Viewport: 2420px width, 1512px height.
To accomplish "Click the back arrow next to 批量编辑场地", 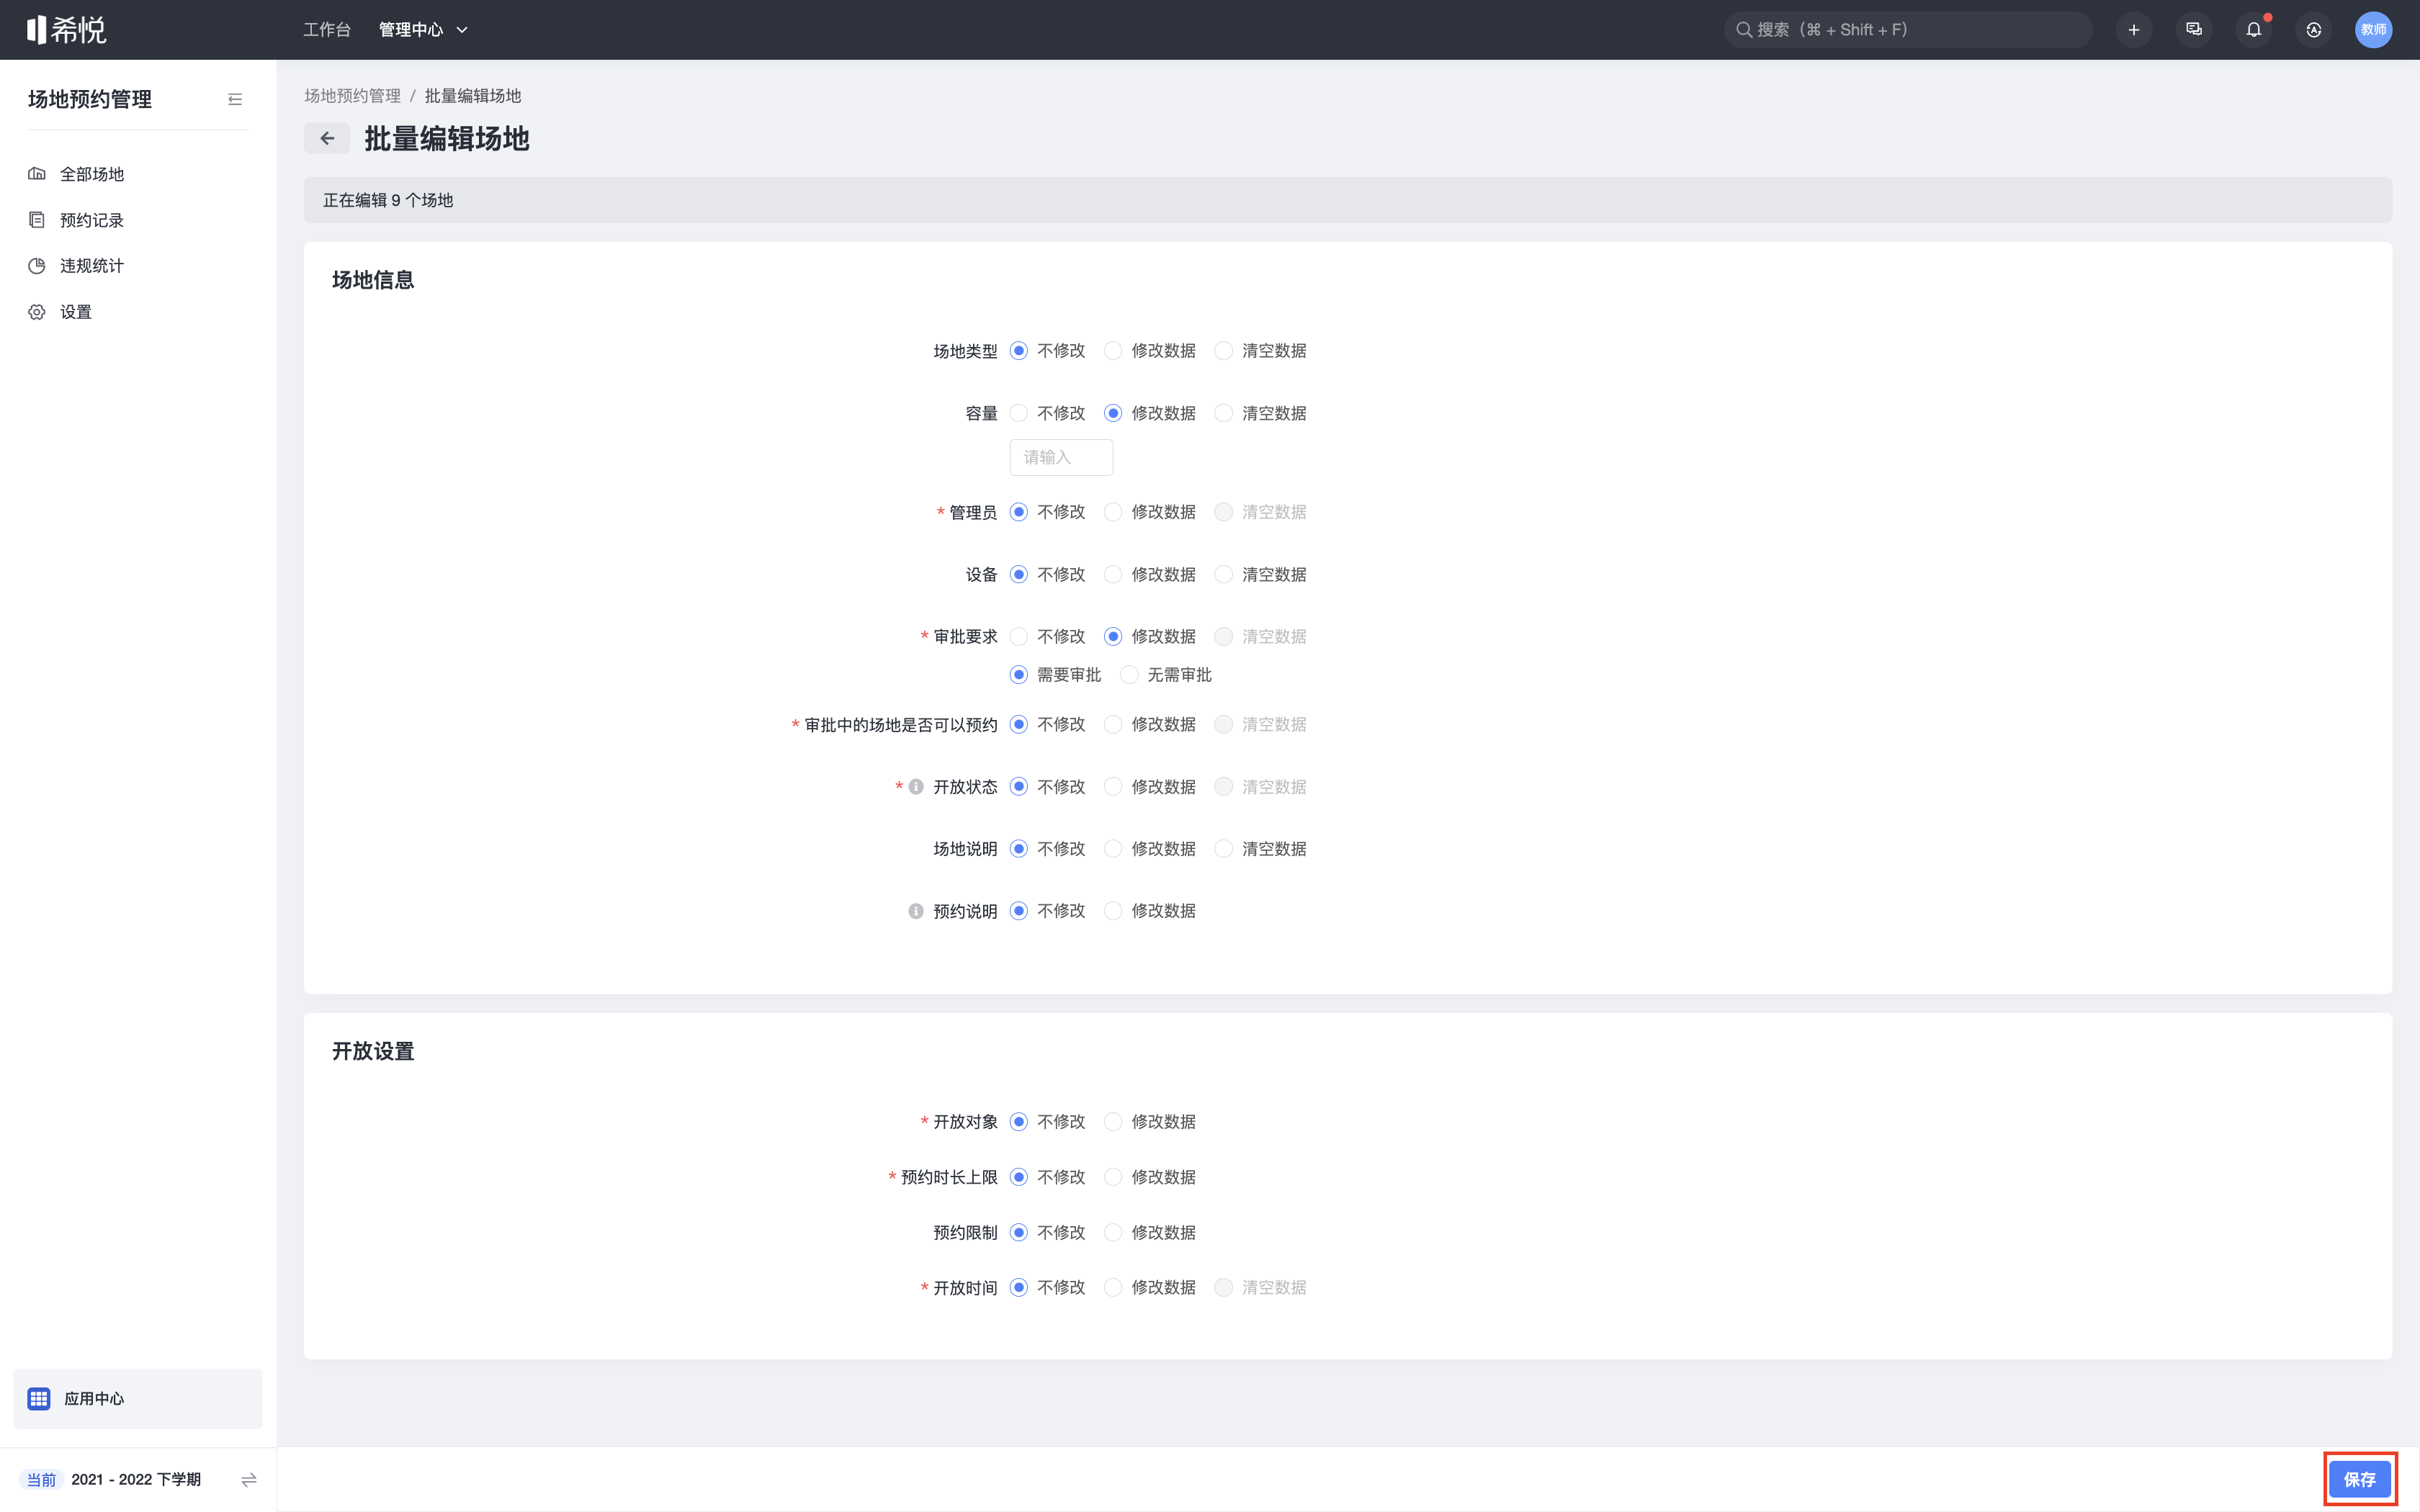I will pyautogui.click(x=327, y=138).
